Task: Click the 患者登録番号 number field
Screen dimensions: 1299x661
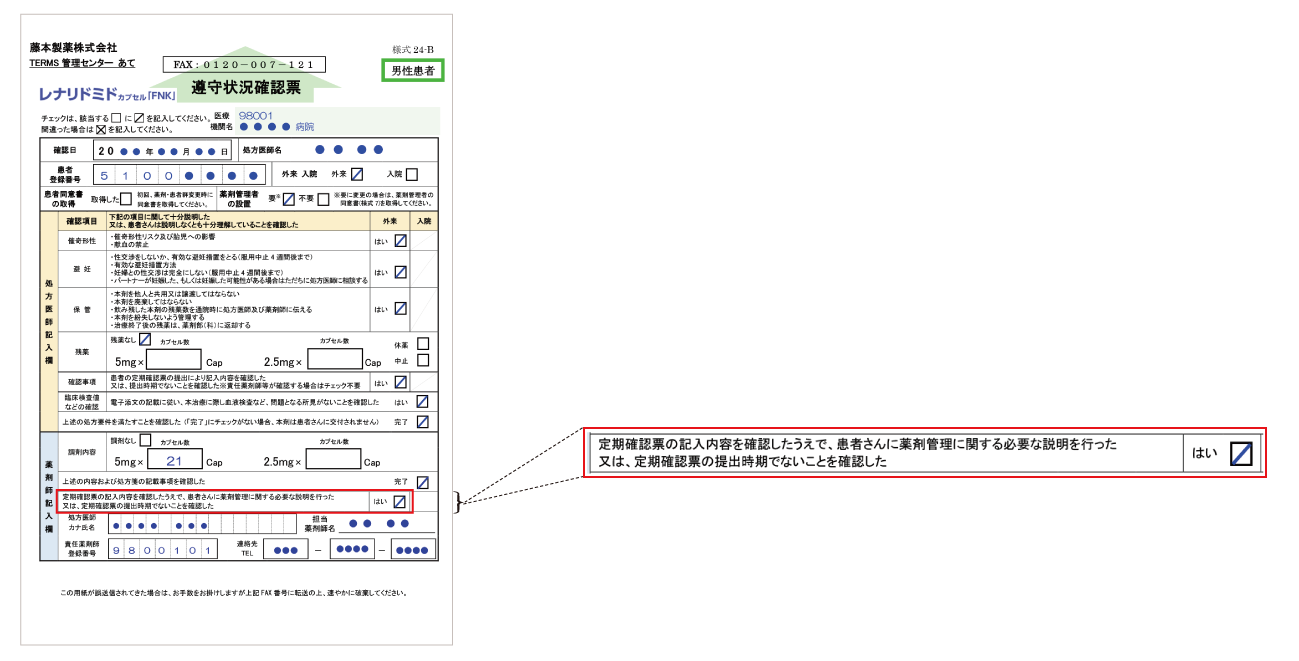Action: [179, 175]
